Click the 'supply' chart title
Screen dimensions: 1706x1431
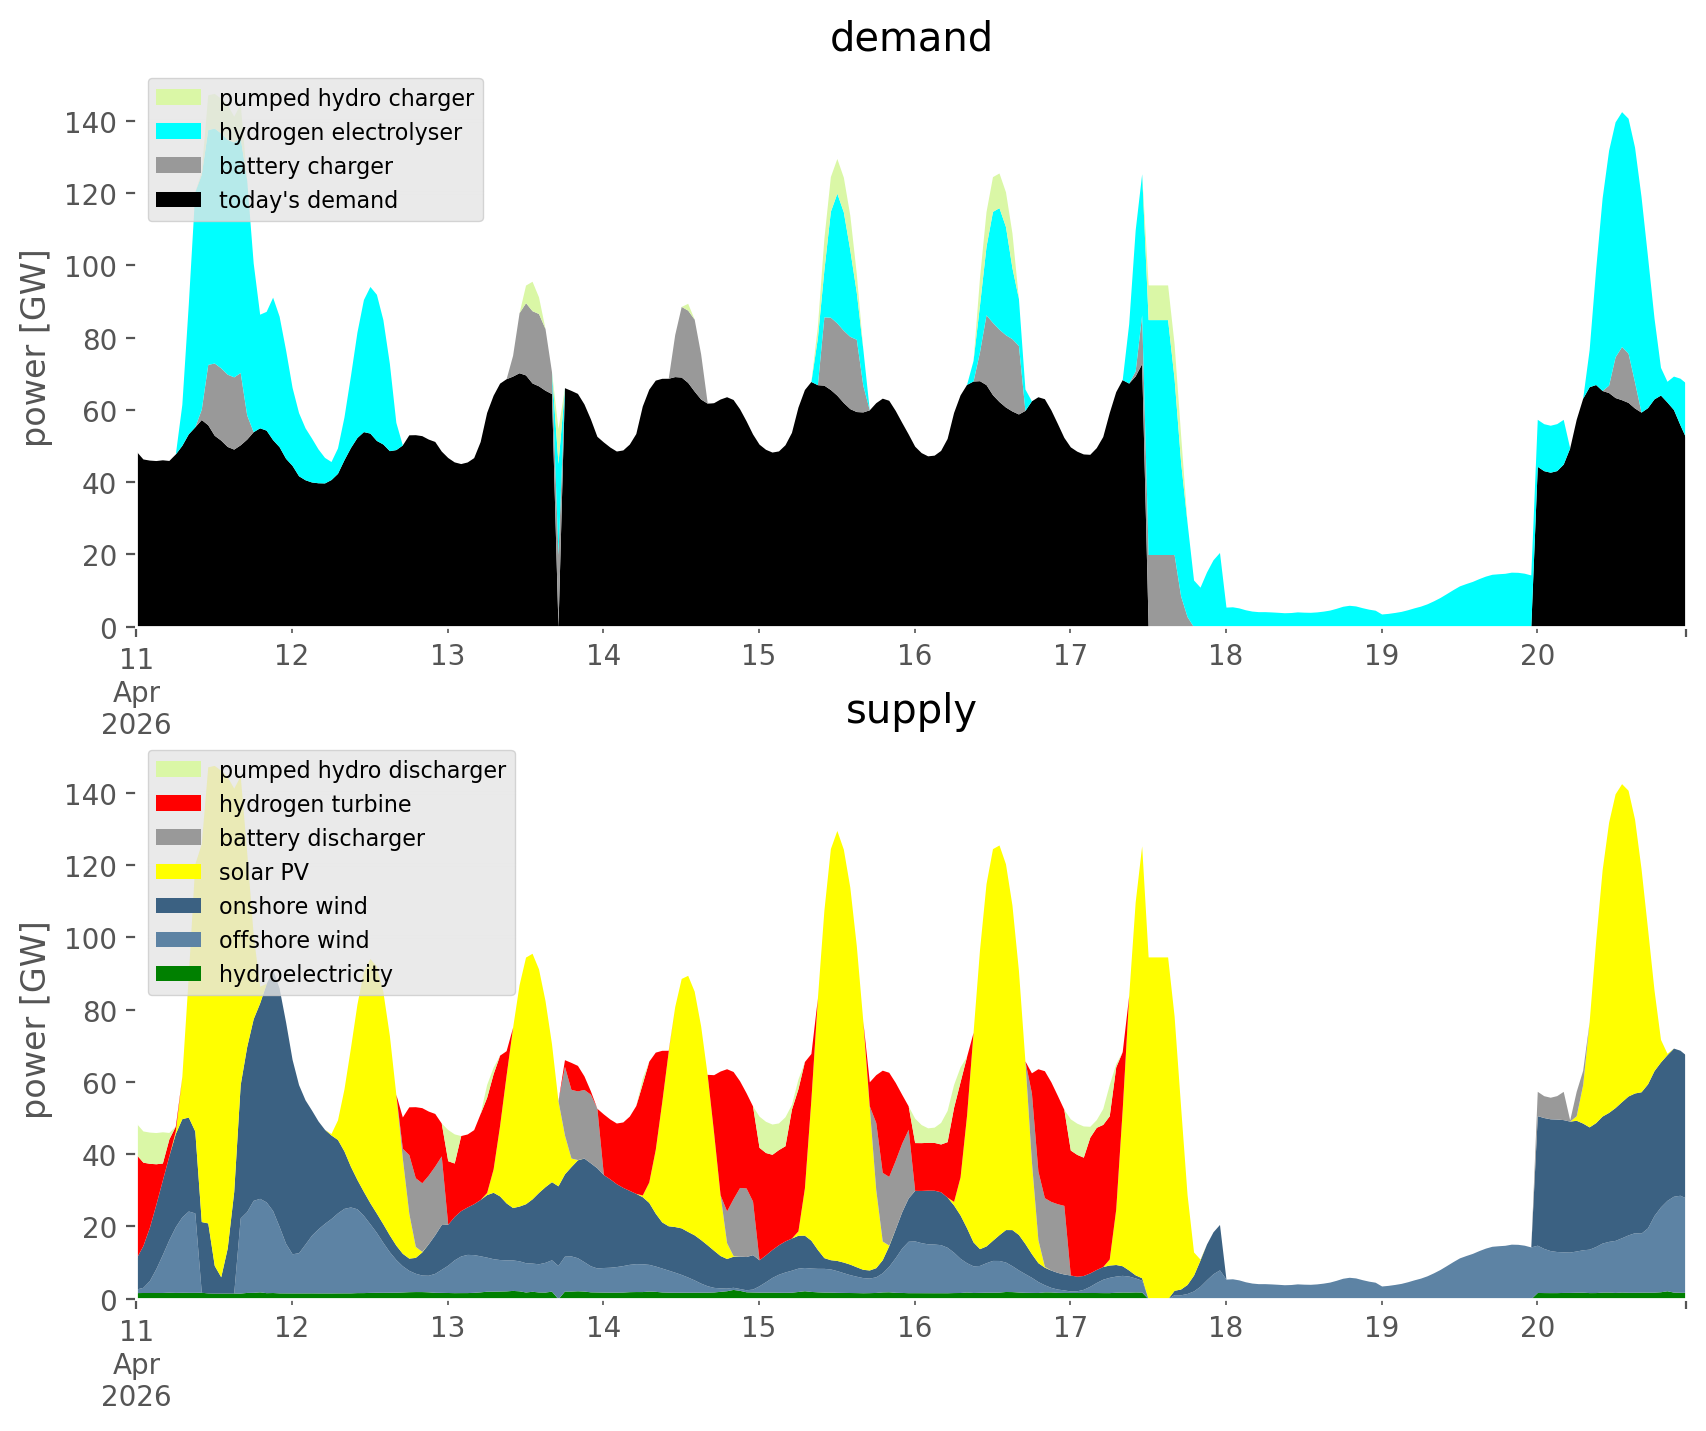point(911,710)
